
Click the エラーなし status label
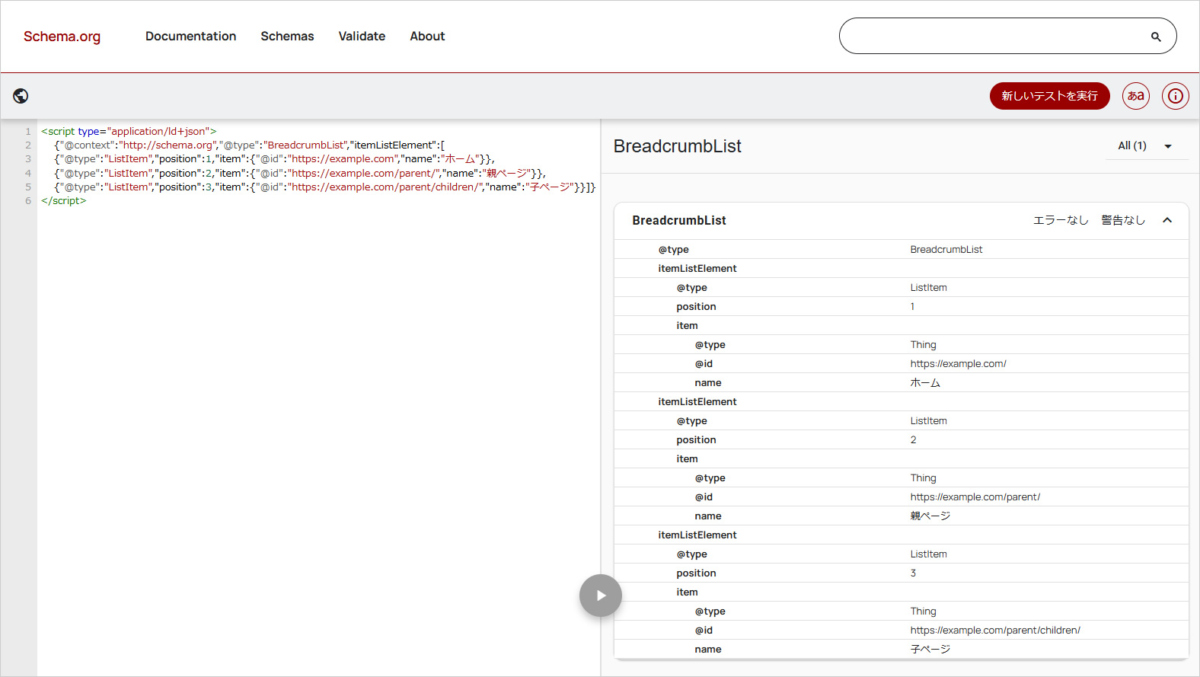(x=1060, y=220)
